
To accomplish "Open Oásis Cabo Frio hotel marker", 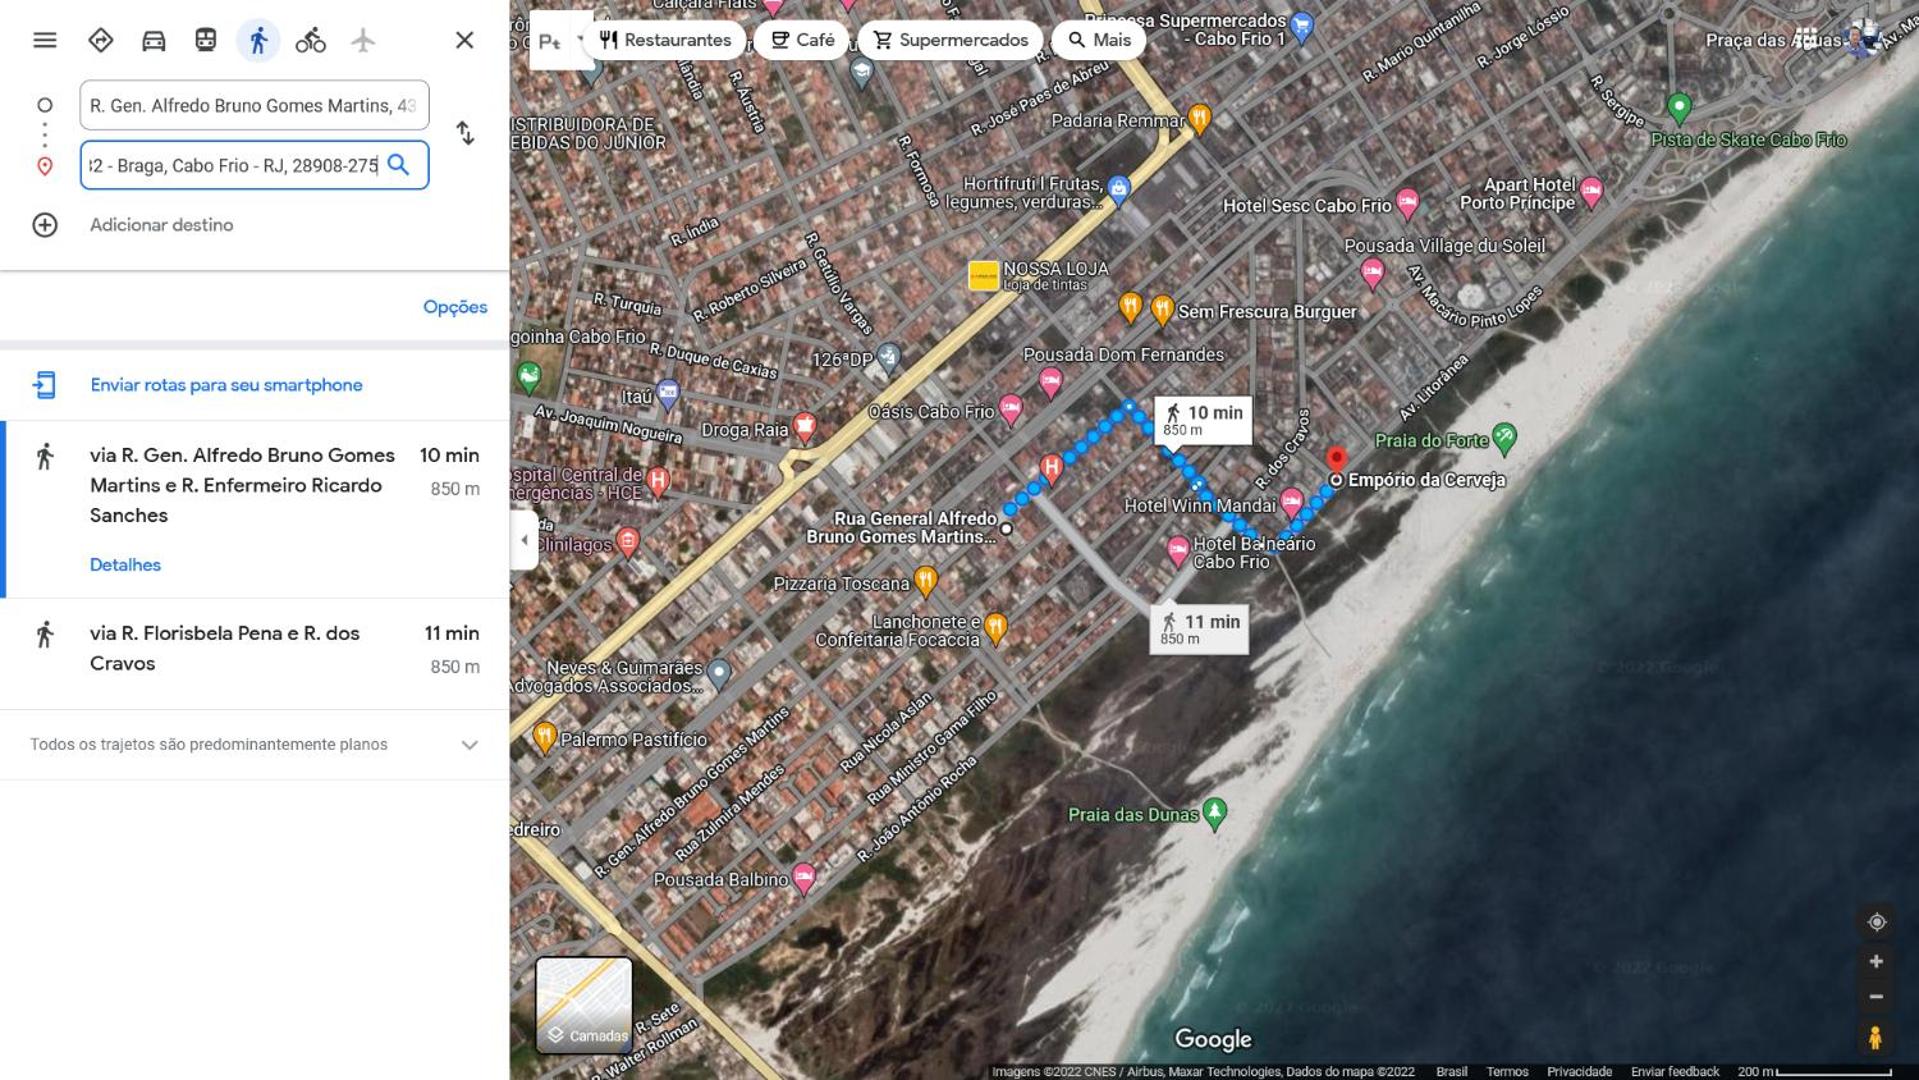I will (x=1011, y=408).
